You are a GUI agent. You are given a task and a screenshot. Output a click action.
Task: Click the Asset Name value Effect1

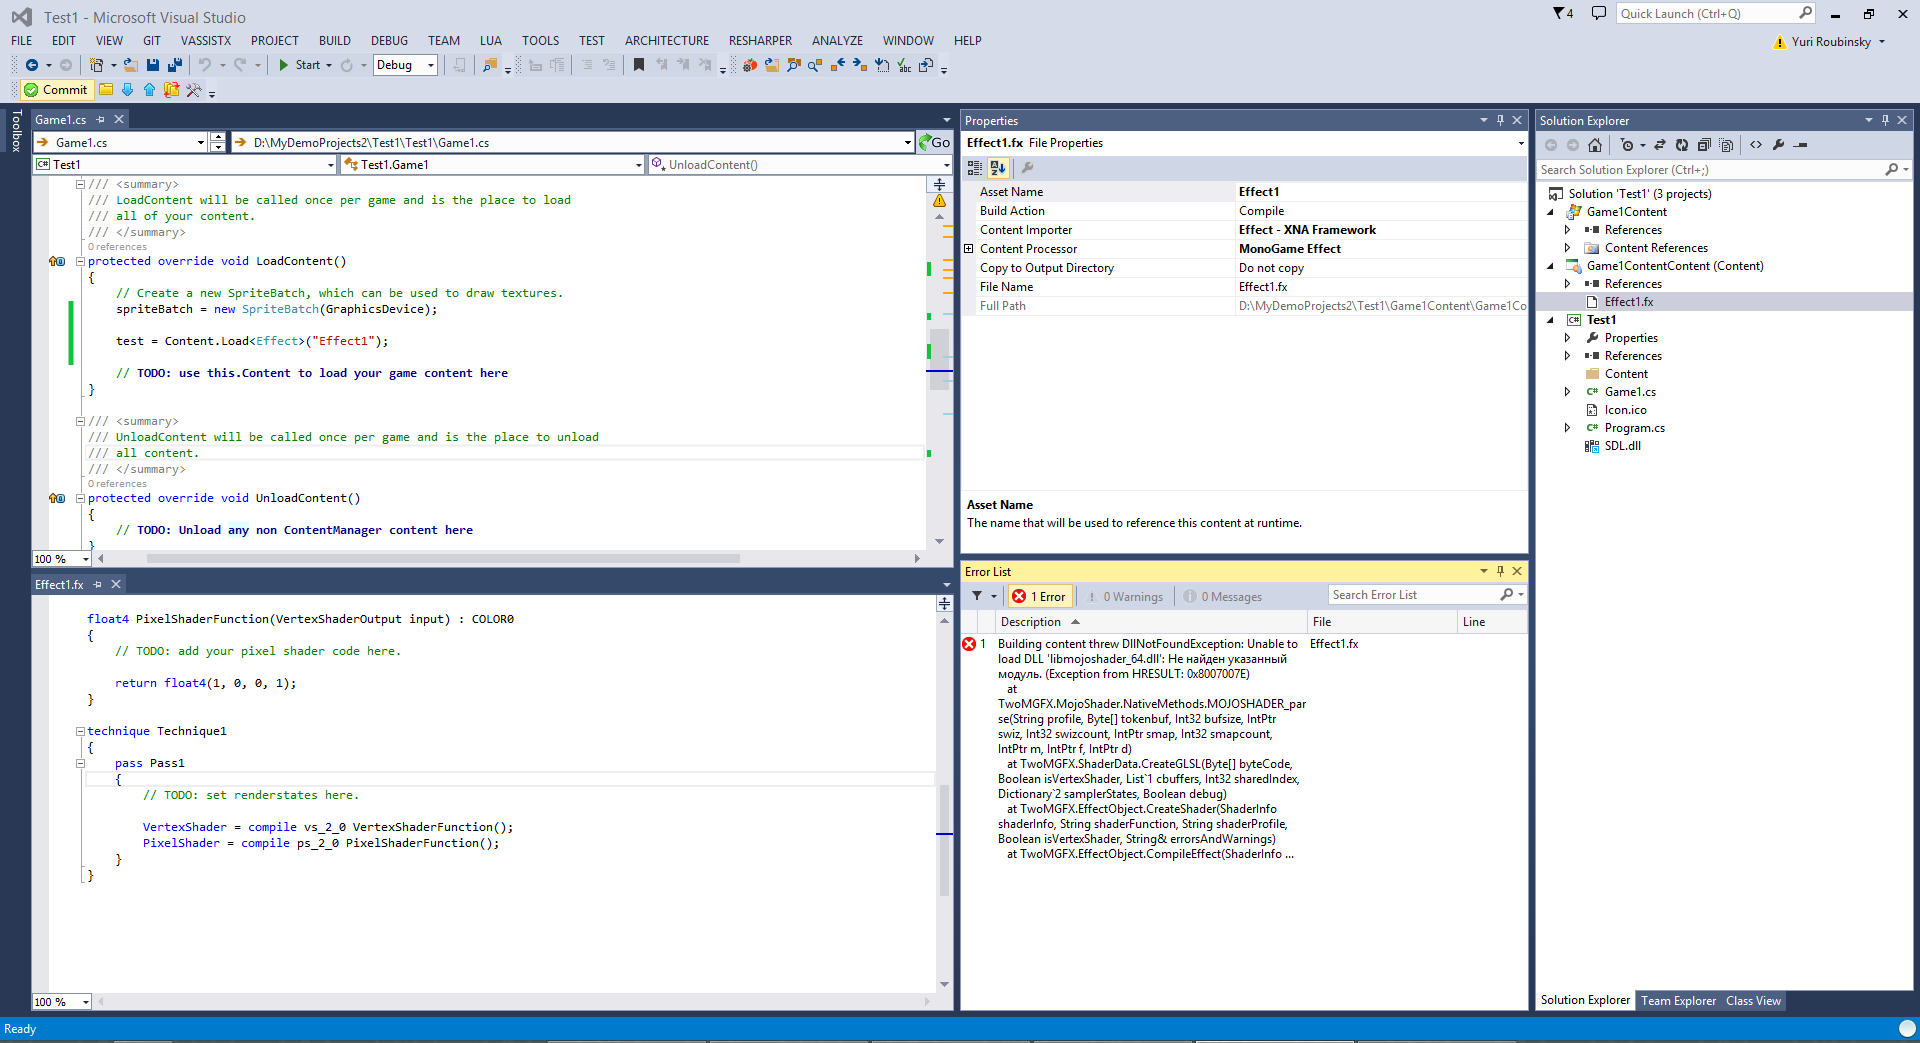click(1381, 192)
